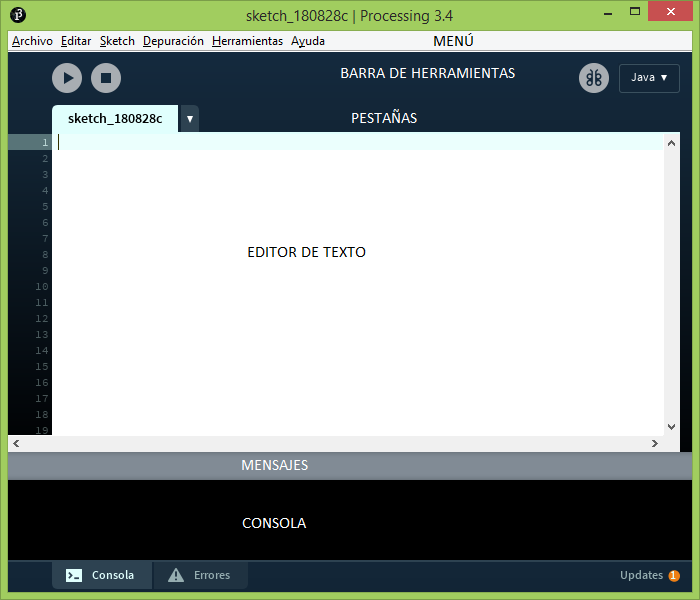Open the Archivo menu
This screenshot has height=600, width=700.
coord(32,41)
